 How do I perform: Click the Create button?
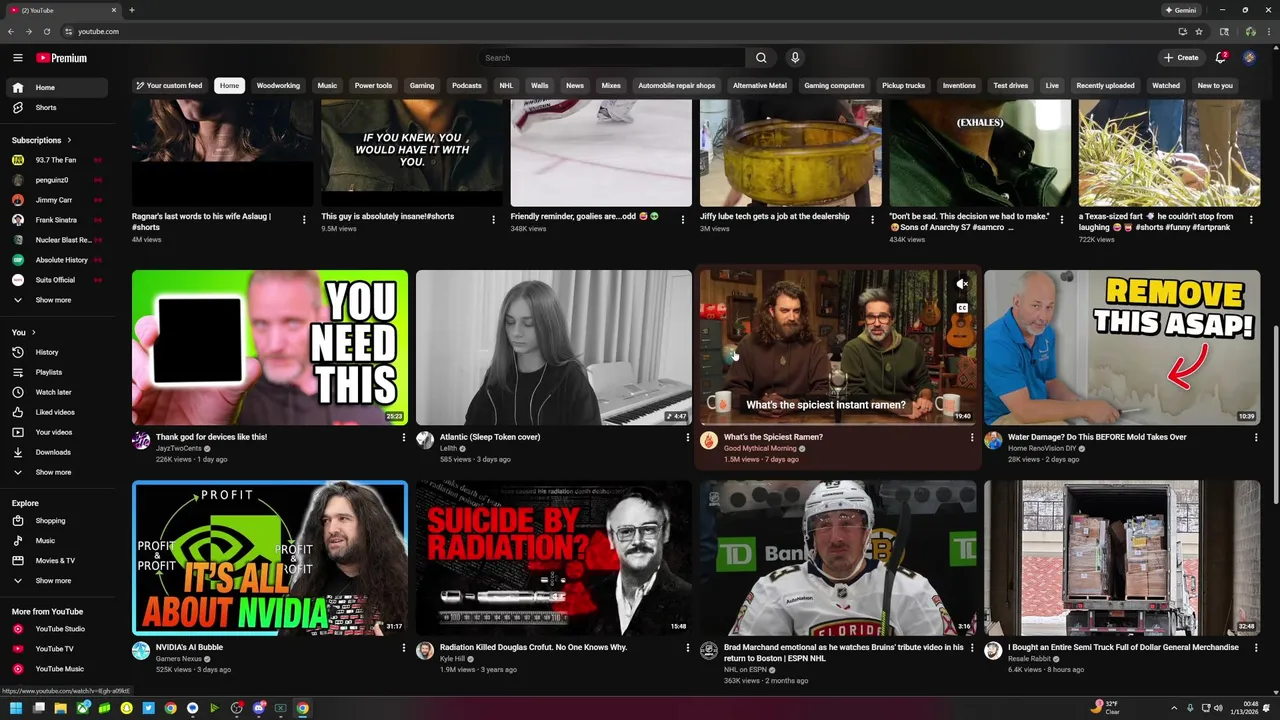tap(1181, 57)
